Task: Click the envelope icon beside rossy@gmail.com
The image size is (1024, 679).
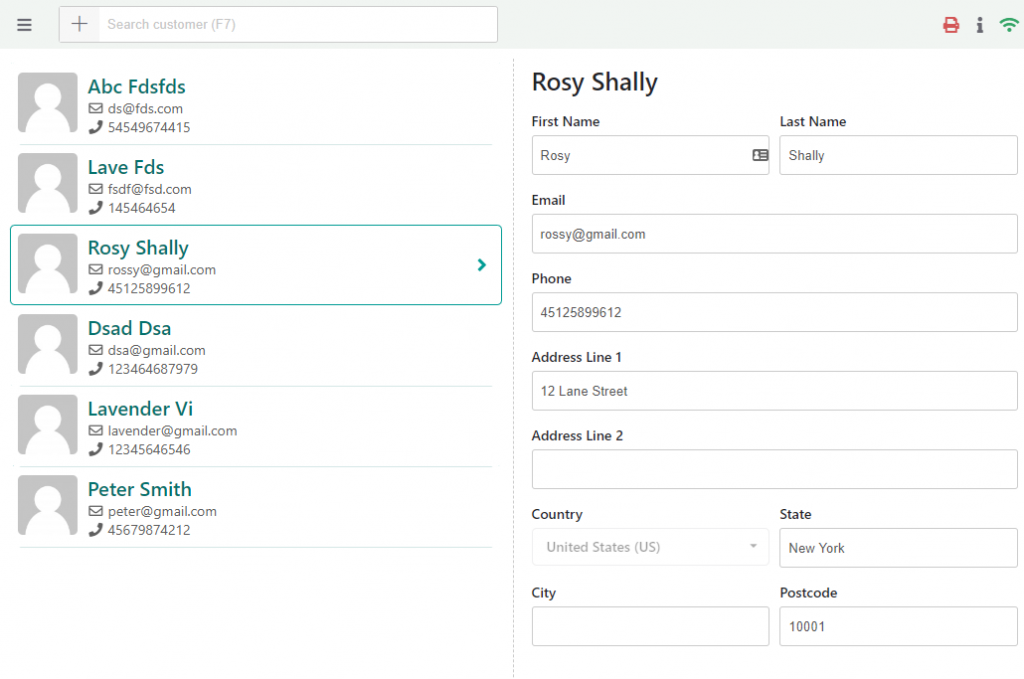Action: pyautogui.click(x=97, y=269)
